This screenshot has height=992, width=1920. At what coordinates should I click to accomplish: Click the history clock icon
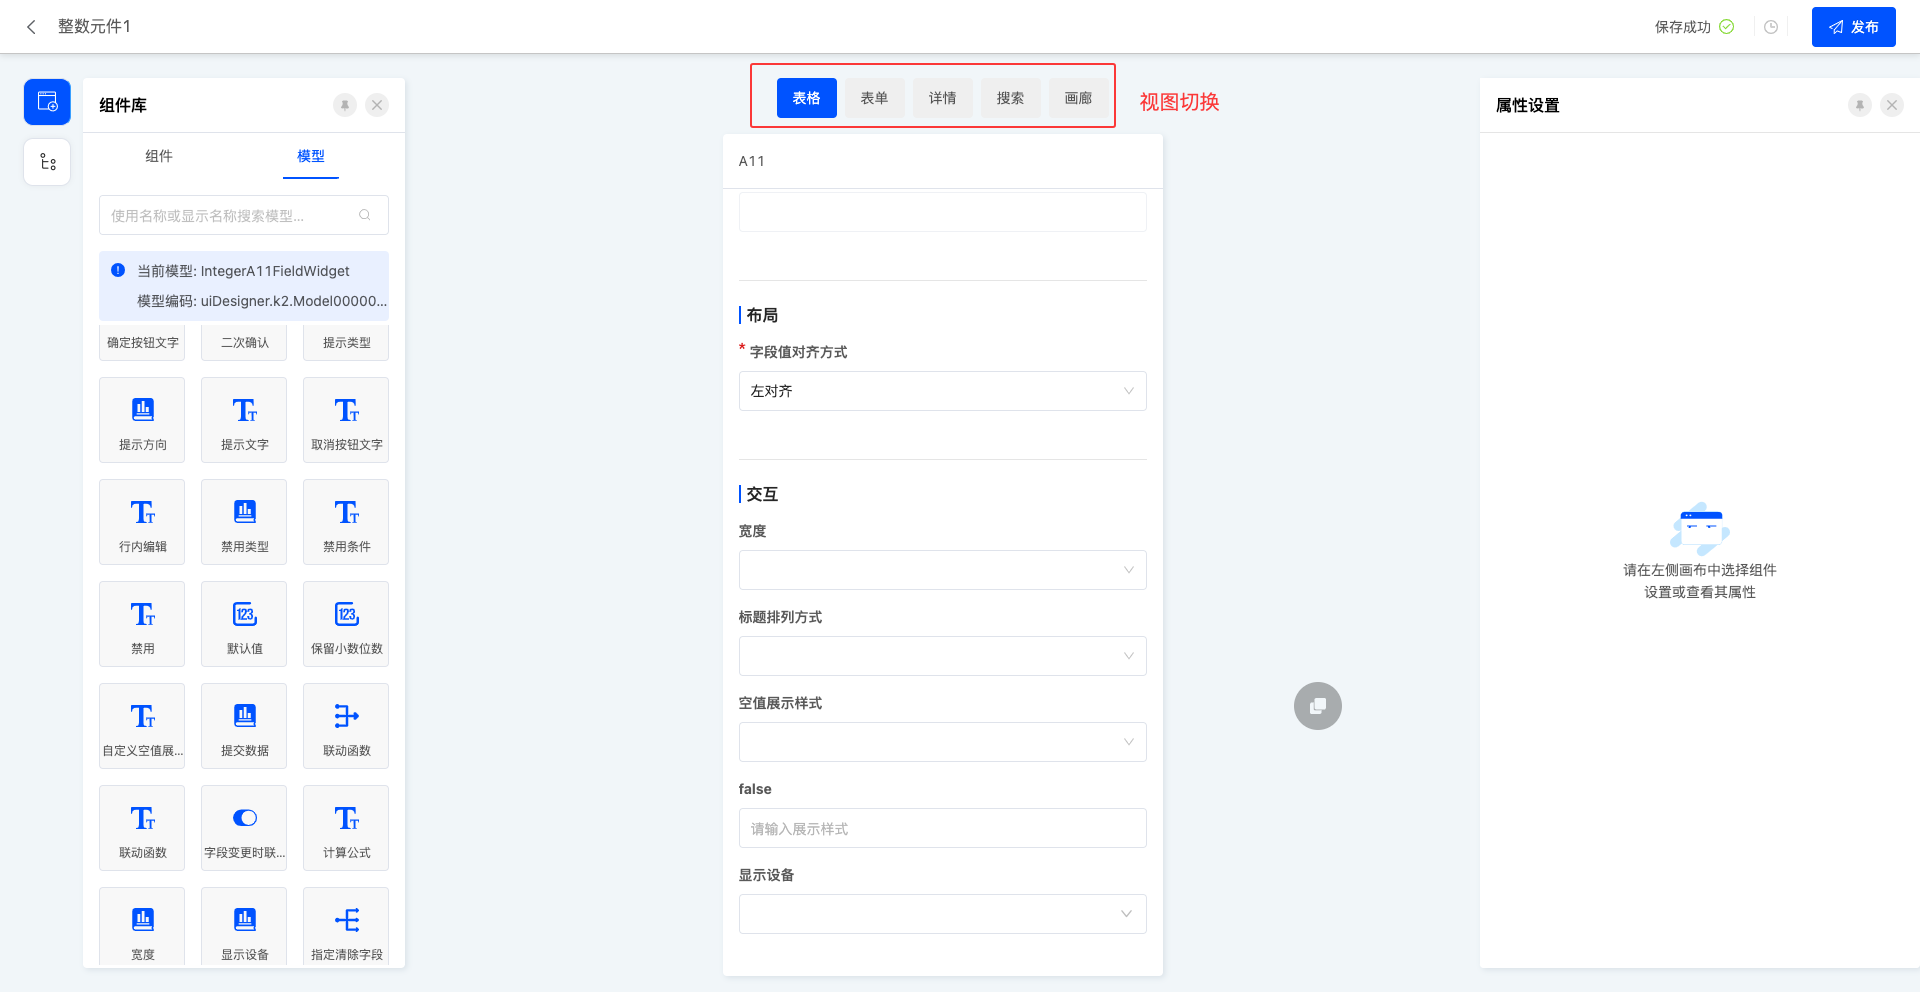1771,27
